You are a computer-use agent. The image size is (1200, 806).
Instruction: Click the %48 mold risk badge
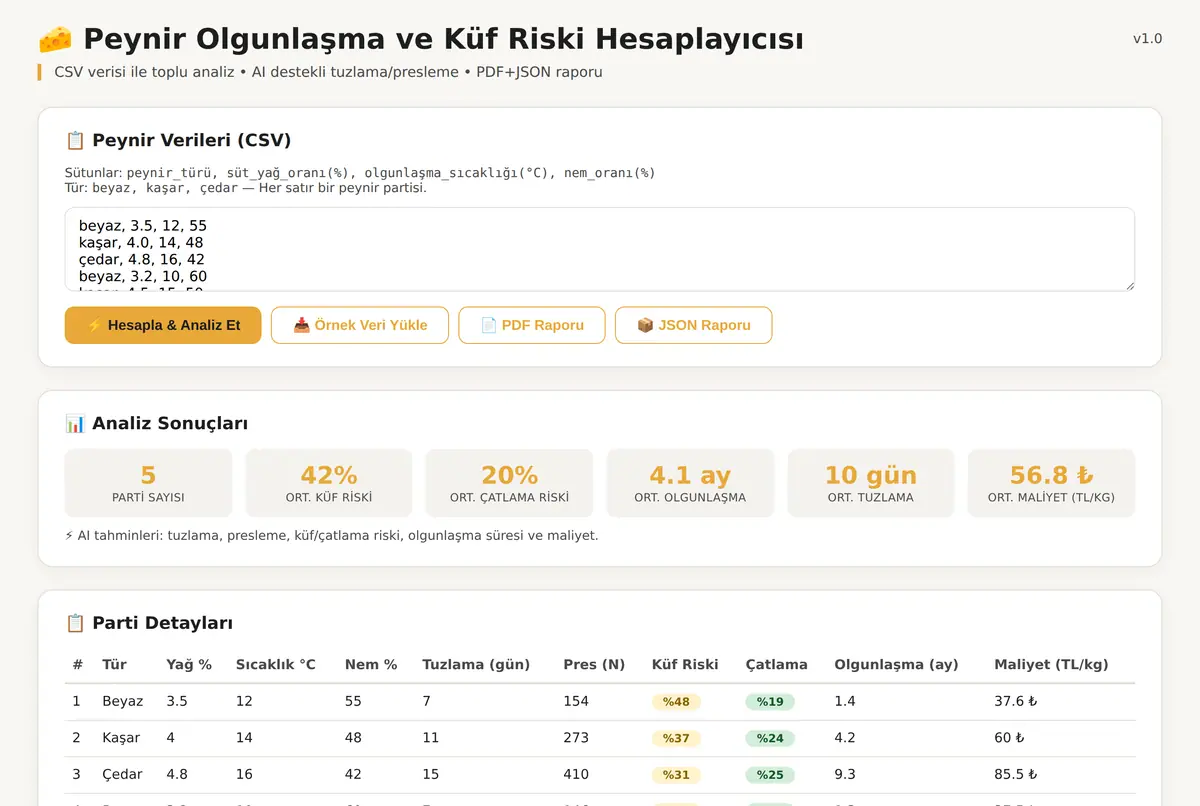676,702
